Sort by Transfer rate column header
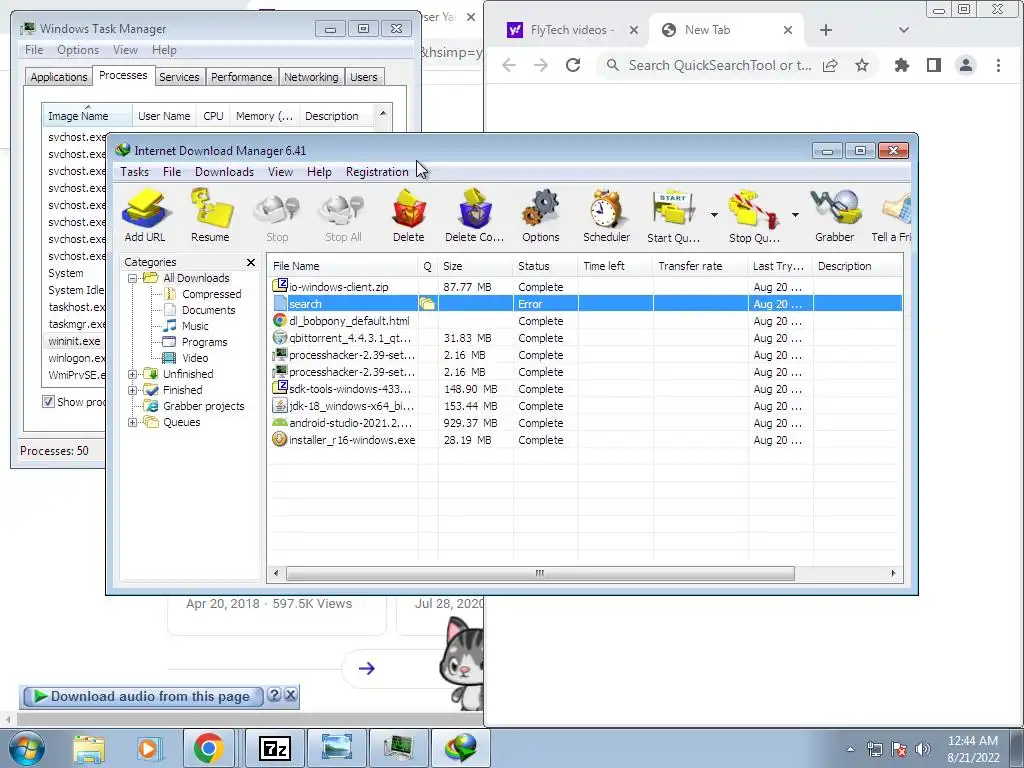This screenshot has height=768, width=1024. (x=700, y=266)
